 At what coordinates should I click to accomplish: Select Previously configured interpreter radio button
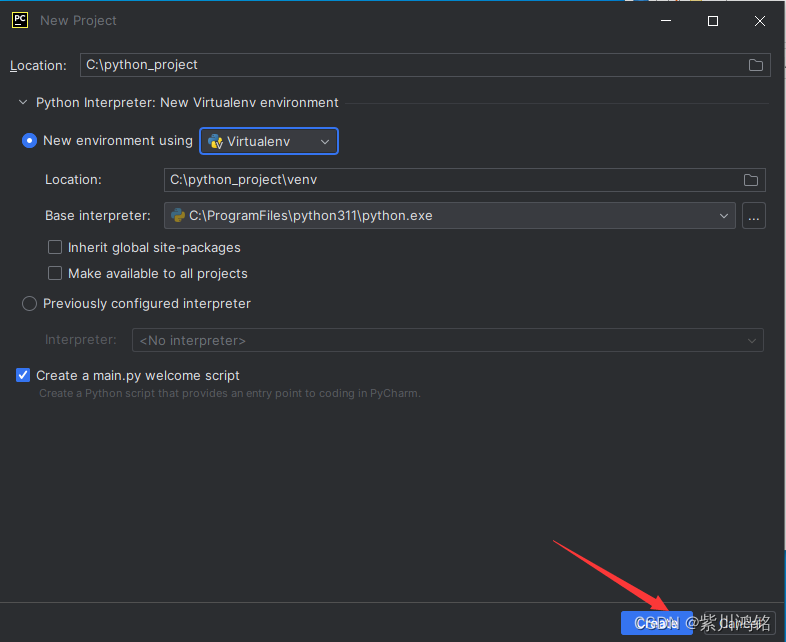(x=30, y=304)
